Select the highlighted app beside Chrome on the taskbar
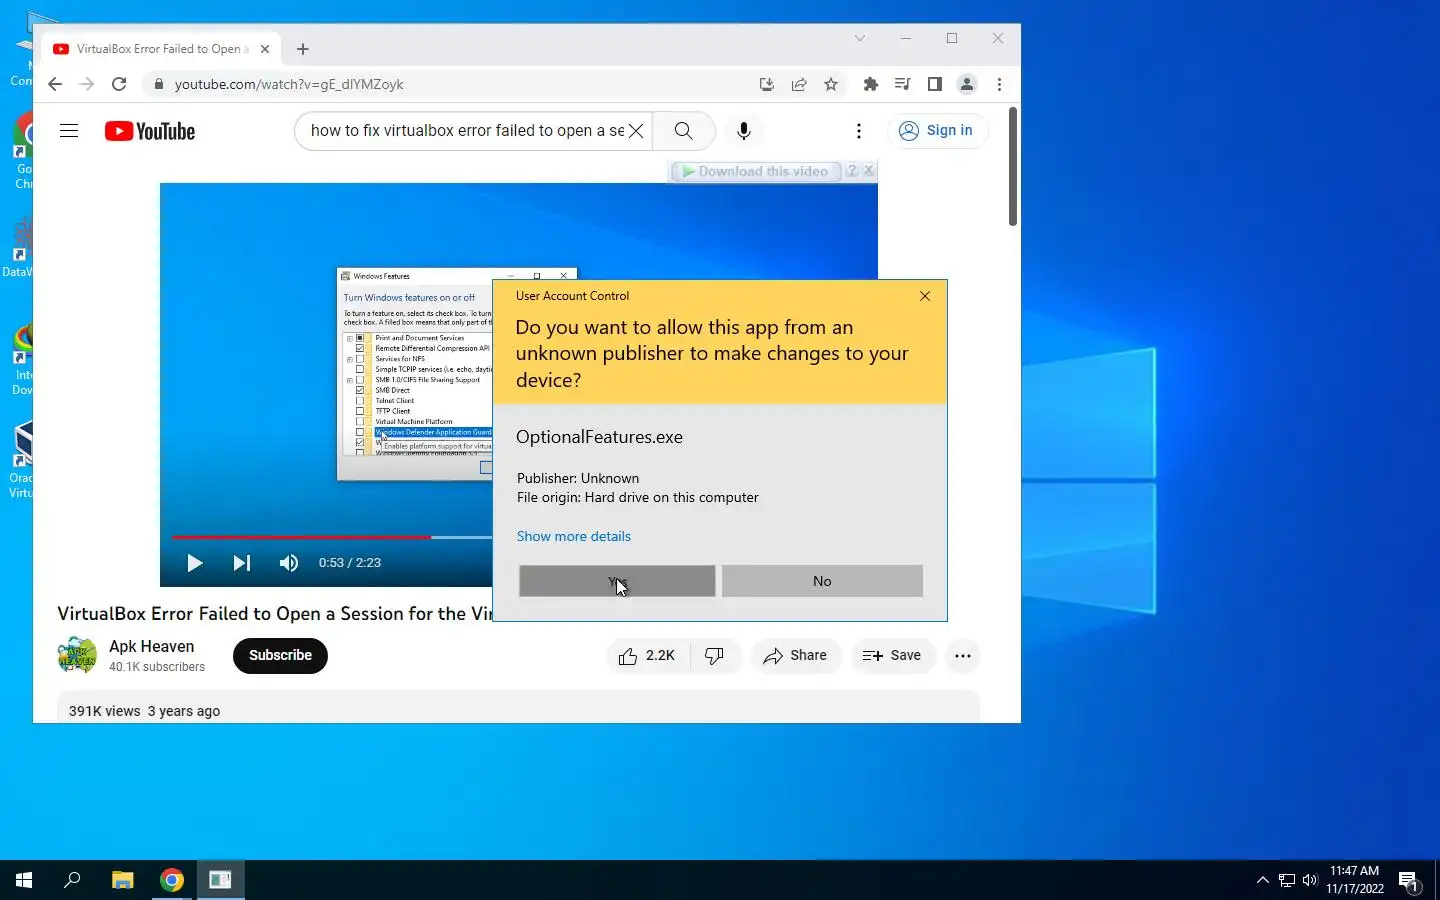 (221, 880)
